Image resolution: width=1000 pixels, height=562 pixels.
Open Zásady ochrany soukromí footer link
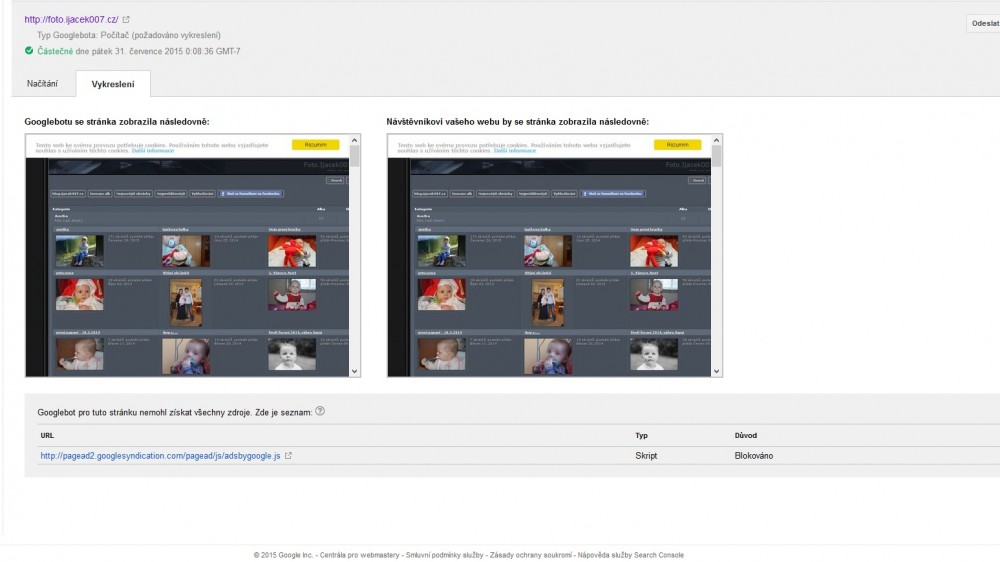pyautogui.click(x=531, y=555)
